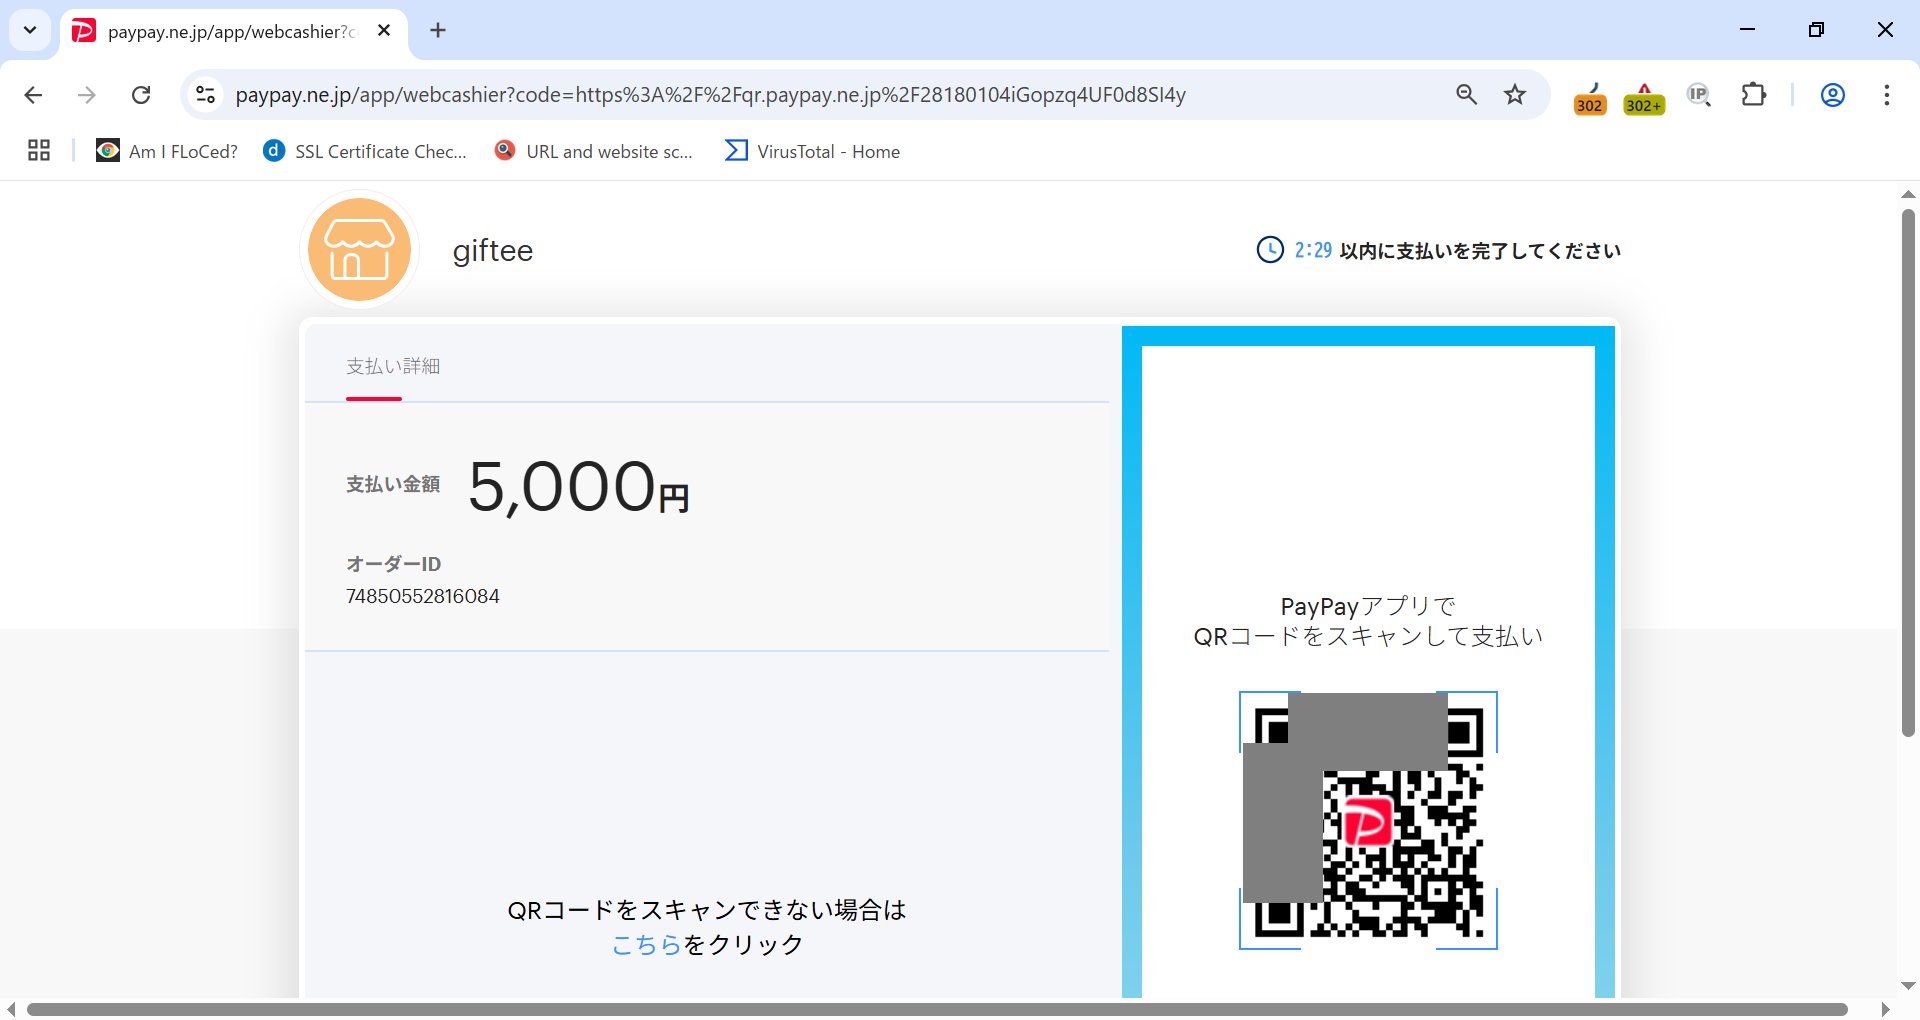Select the paypay.ne.jp webcashier tab
Image resolution: width=1920 pixels, height=1020 pixels.
(234, 31)
